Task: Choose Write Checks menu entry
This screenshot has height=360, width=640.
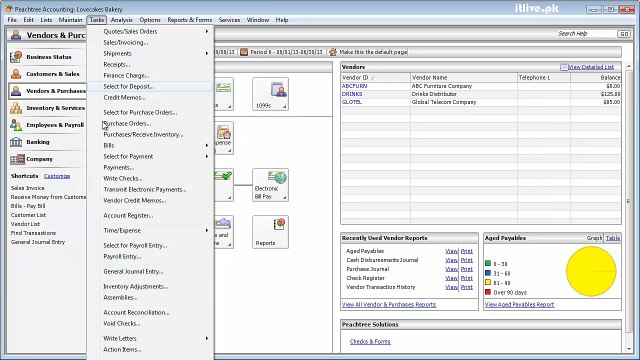Action: pos(122,178)
